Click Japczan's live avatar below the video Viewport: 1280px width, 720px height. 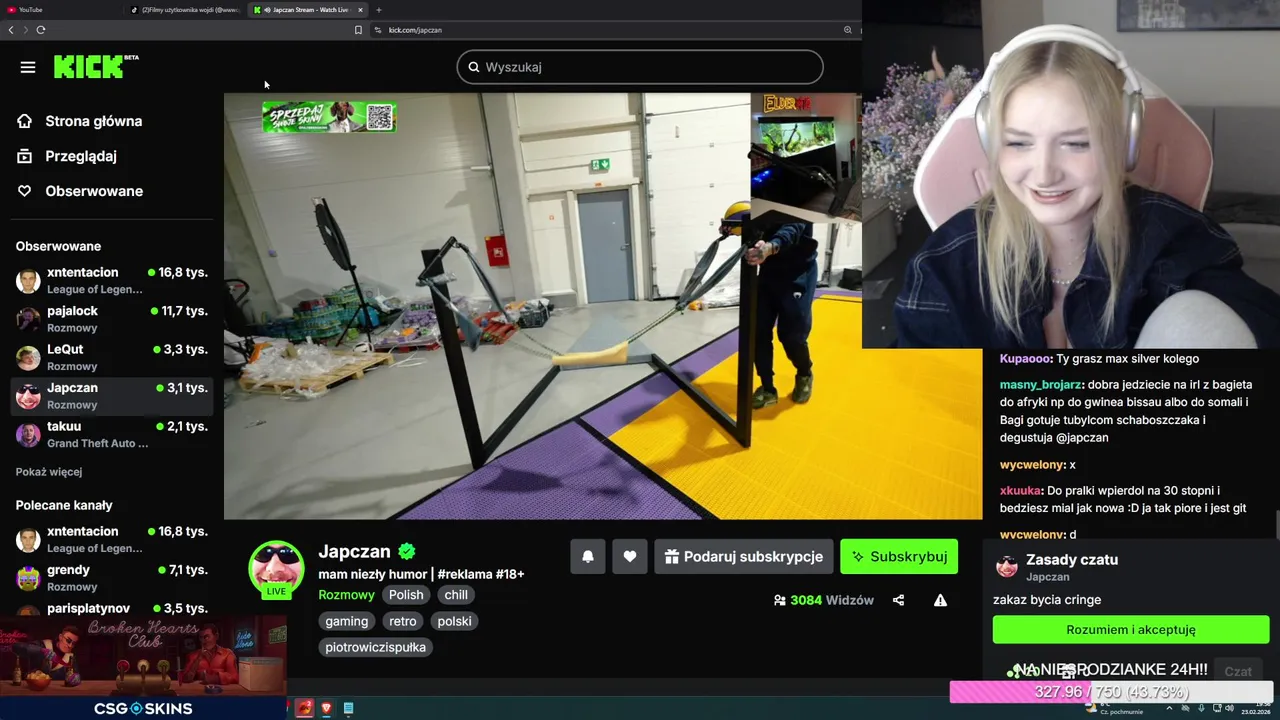276,569
